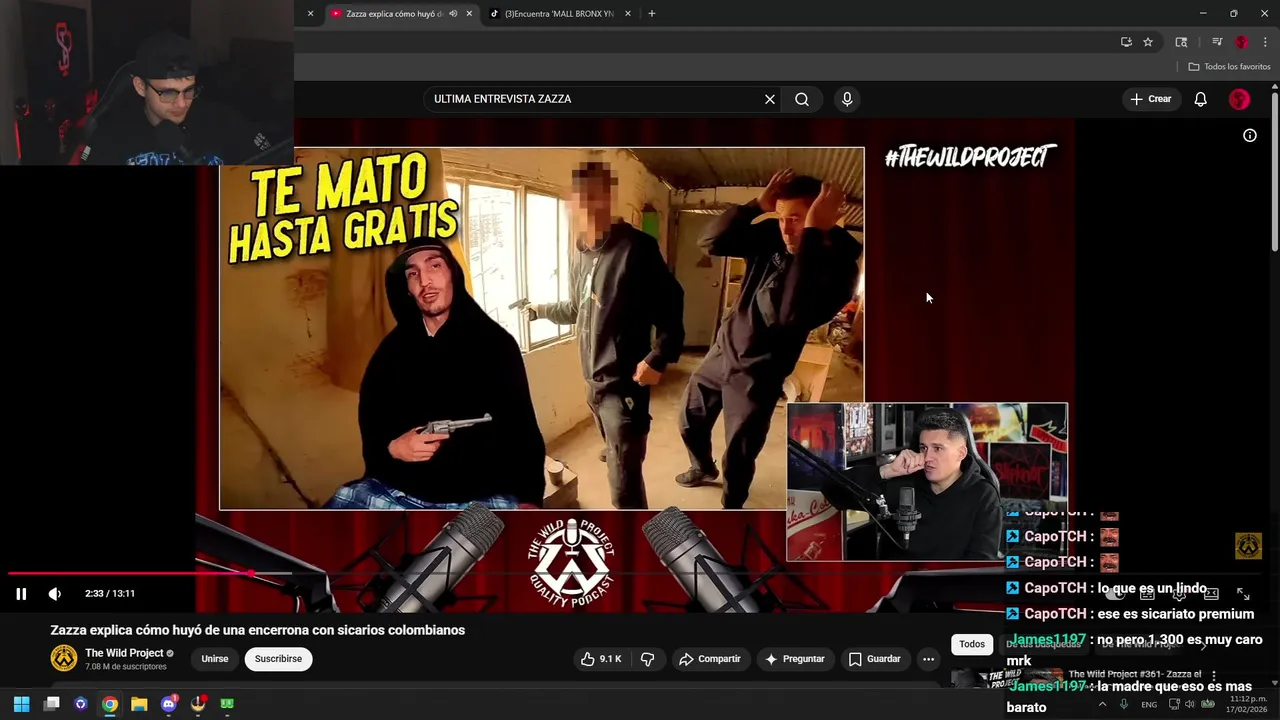Open Task View on the taskbar
Viewport: 1280px width, 720px height.
click(x=52, y=704)
